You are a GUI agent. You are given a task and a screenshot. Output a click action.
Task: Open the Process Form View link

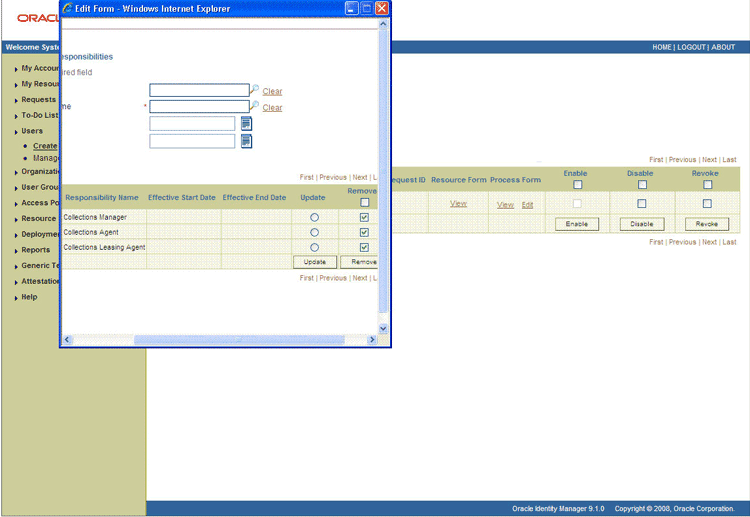click(505, 205)
